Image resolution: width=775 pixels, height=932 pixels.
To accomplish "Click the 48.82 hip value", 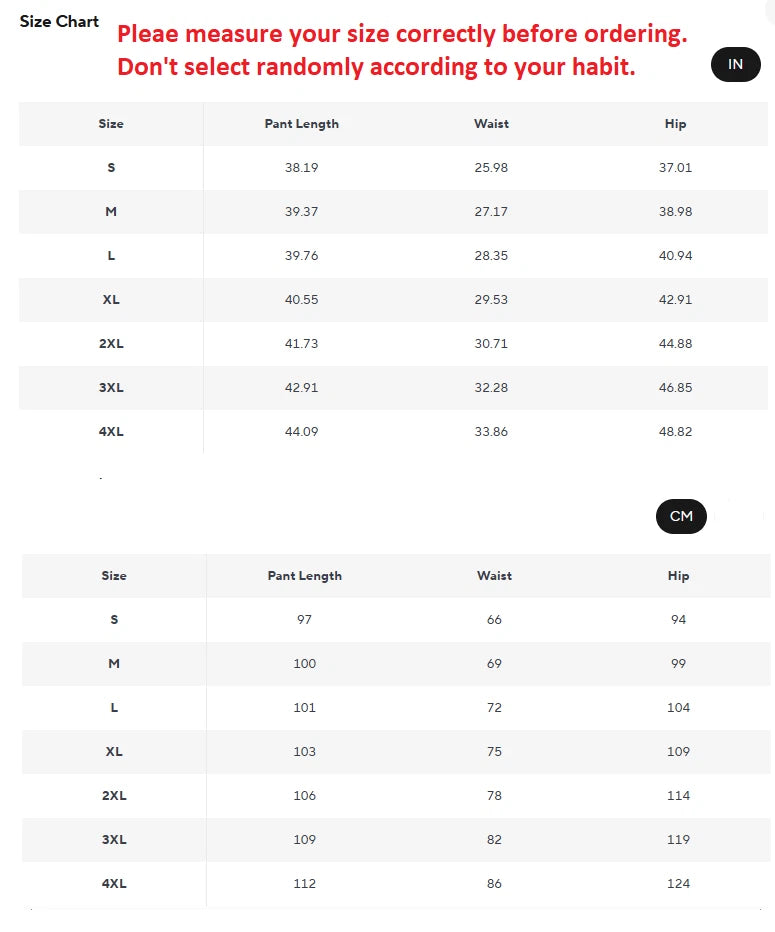I will [675, 432].
